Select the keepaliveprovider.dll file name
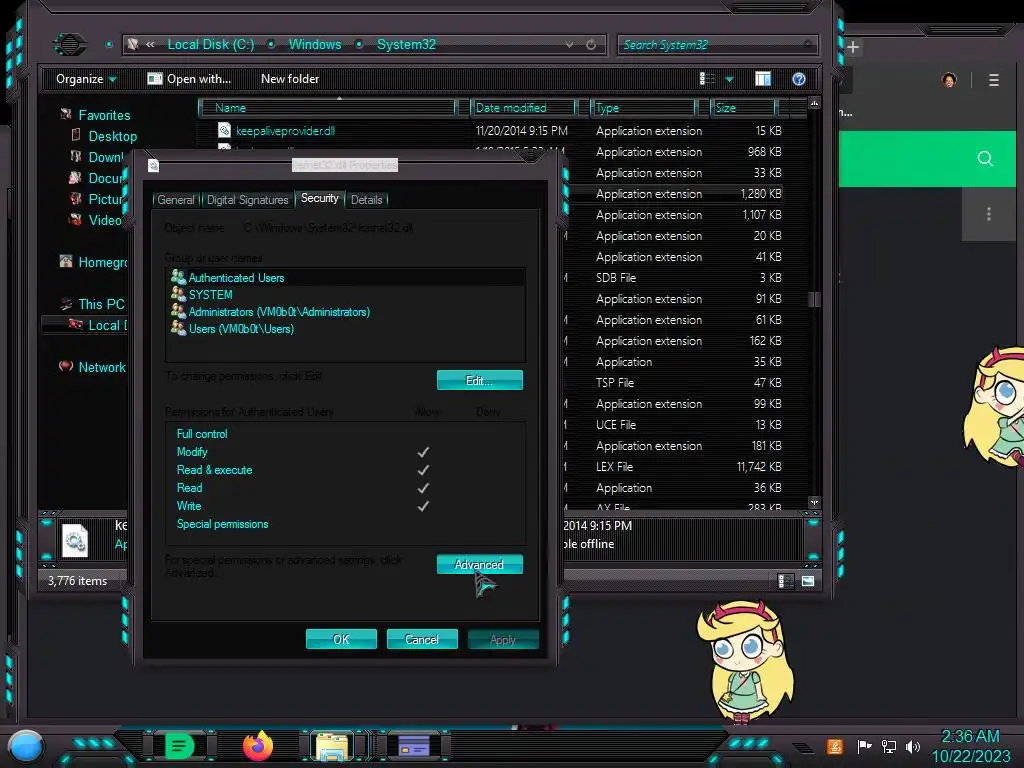Image resolution: width=1024 pixels, height=768 pixels. coord(285,131)
